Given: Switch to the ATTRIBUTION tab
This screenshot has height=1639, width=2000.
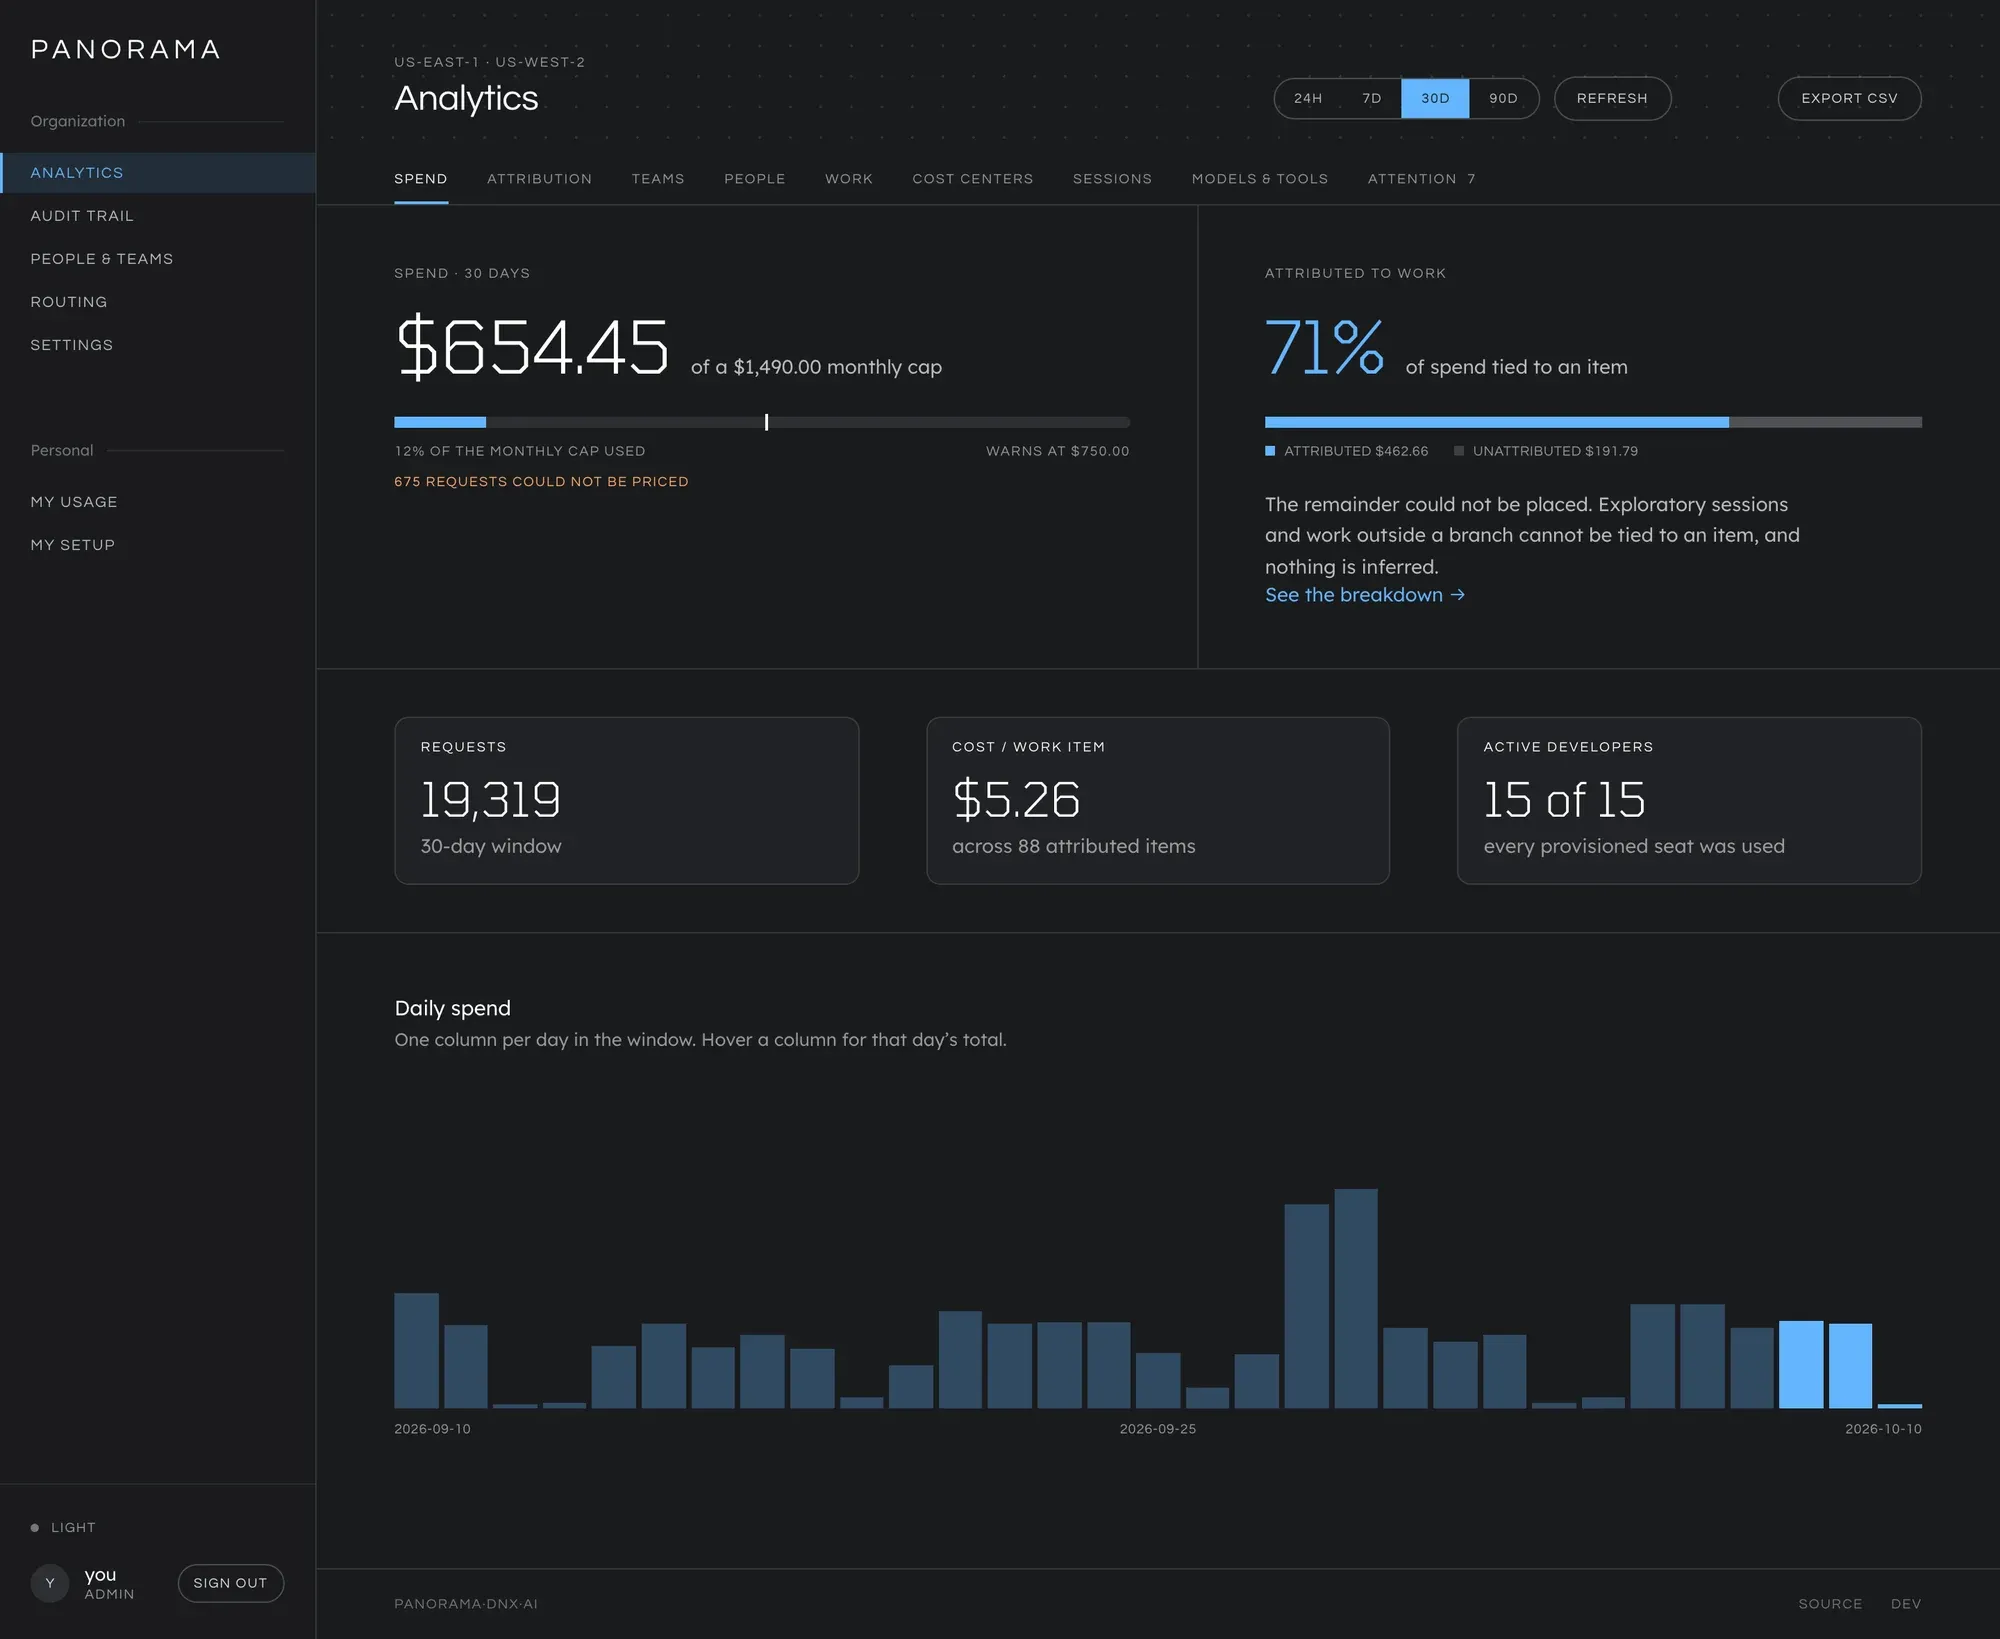Looking at the screenshot, I should (539, 179).
